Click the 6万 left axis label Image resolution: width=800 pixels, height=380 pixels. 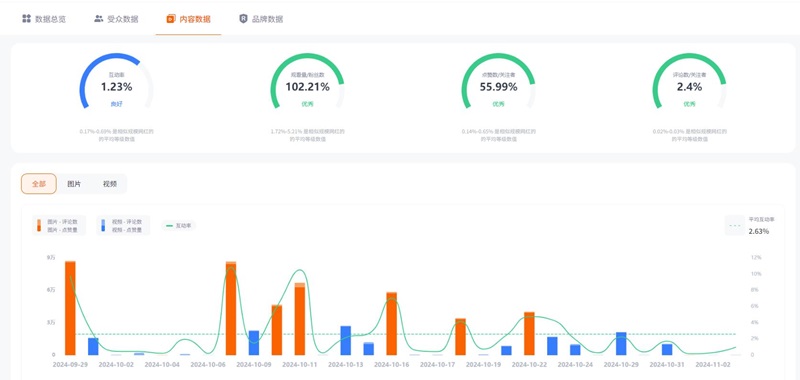coord(51,290)
